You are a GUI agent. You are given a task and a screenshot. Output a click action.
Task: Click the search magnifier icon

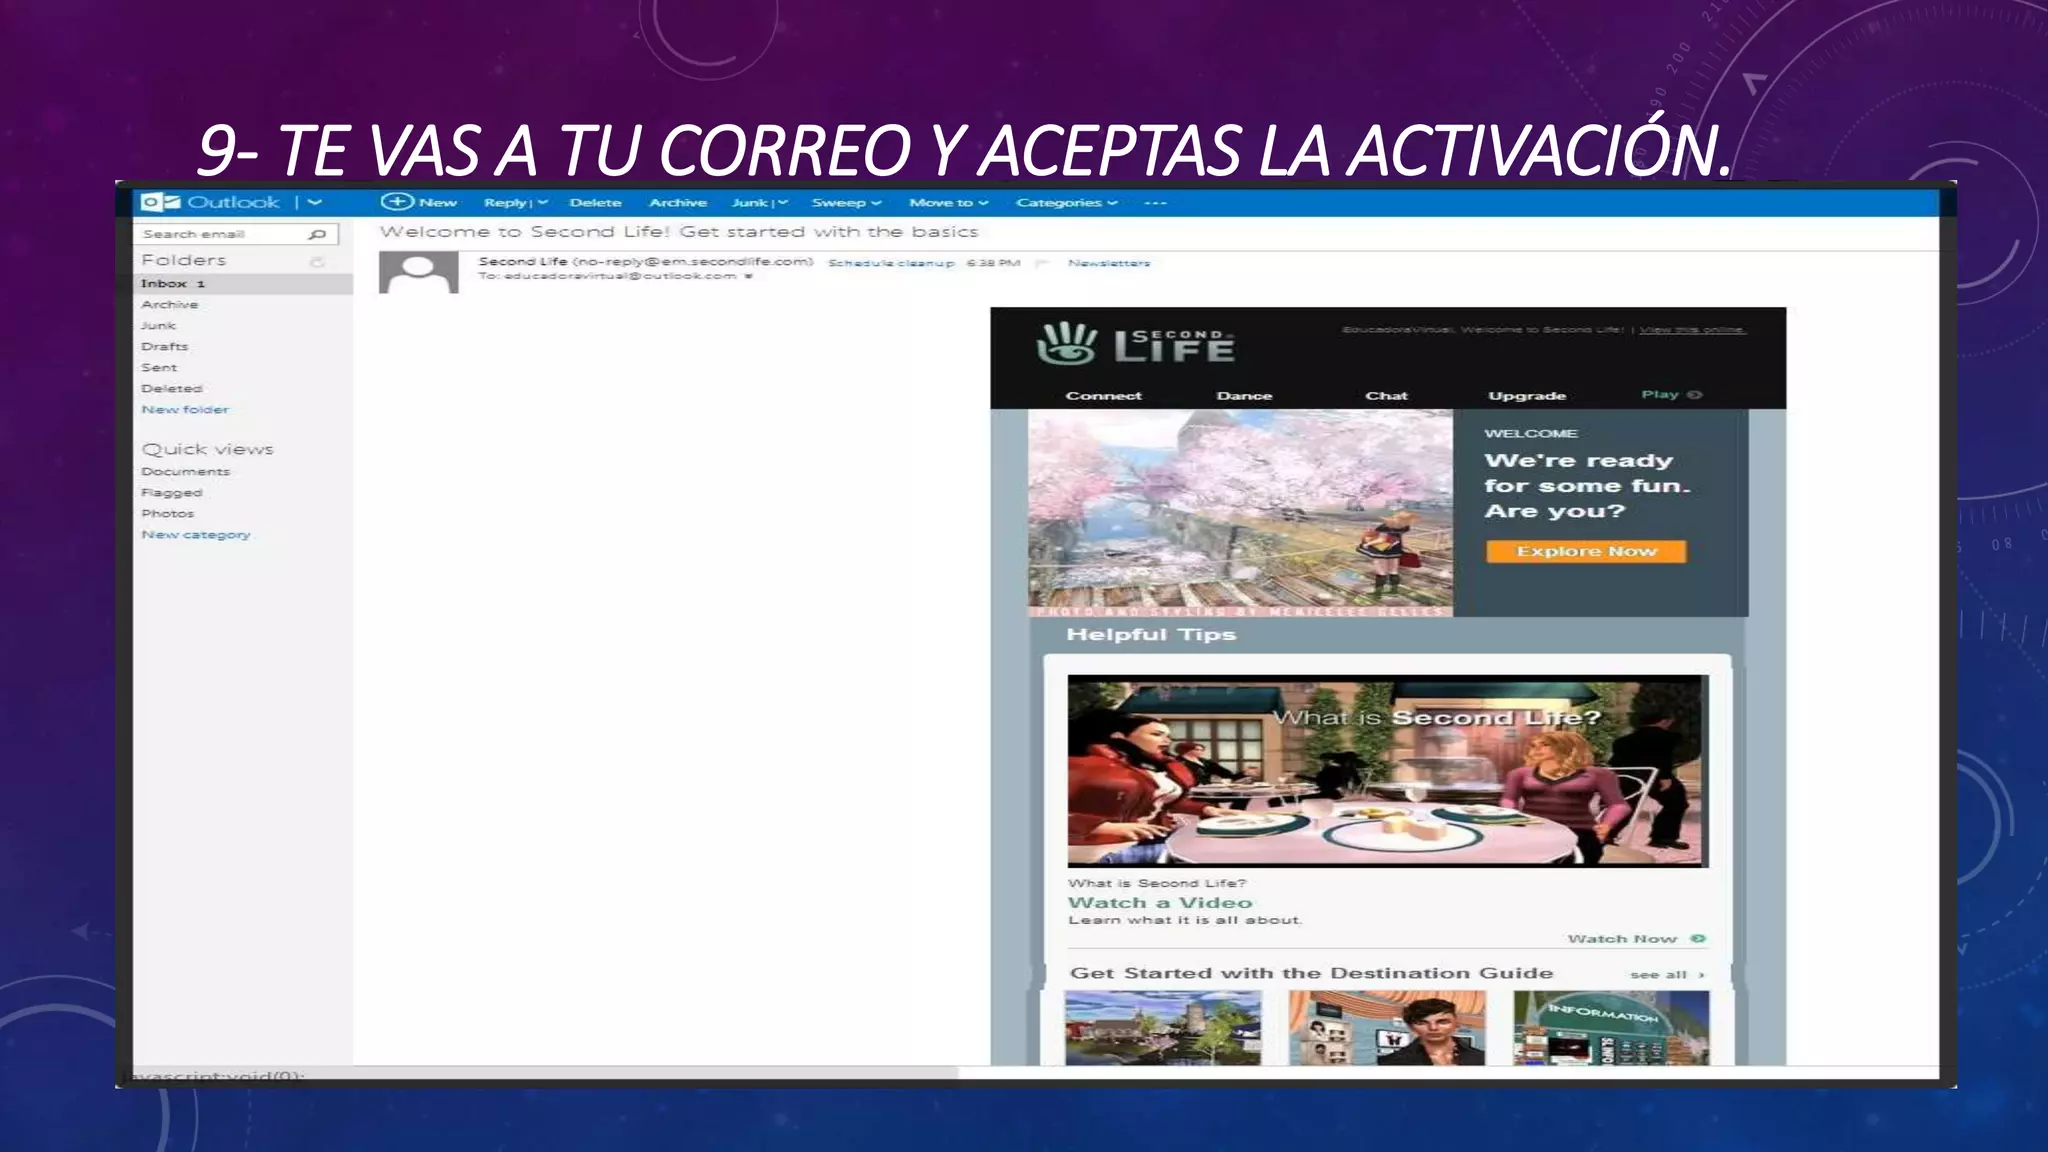[x=318, y=234]
